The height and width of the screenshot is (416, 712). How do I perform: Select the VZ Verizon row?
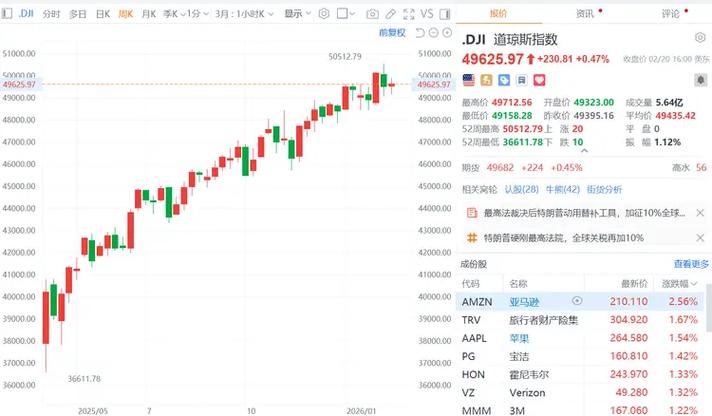coord(580,392)
